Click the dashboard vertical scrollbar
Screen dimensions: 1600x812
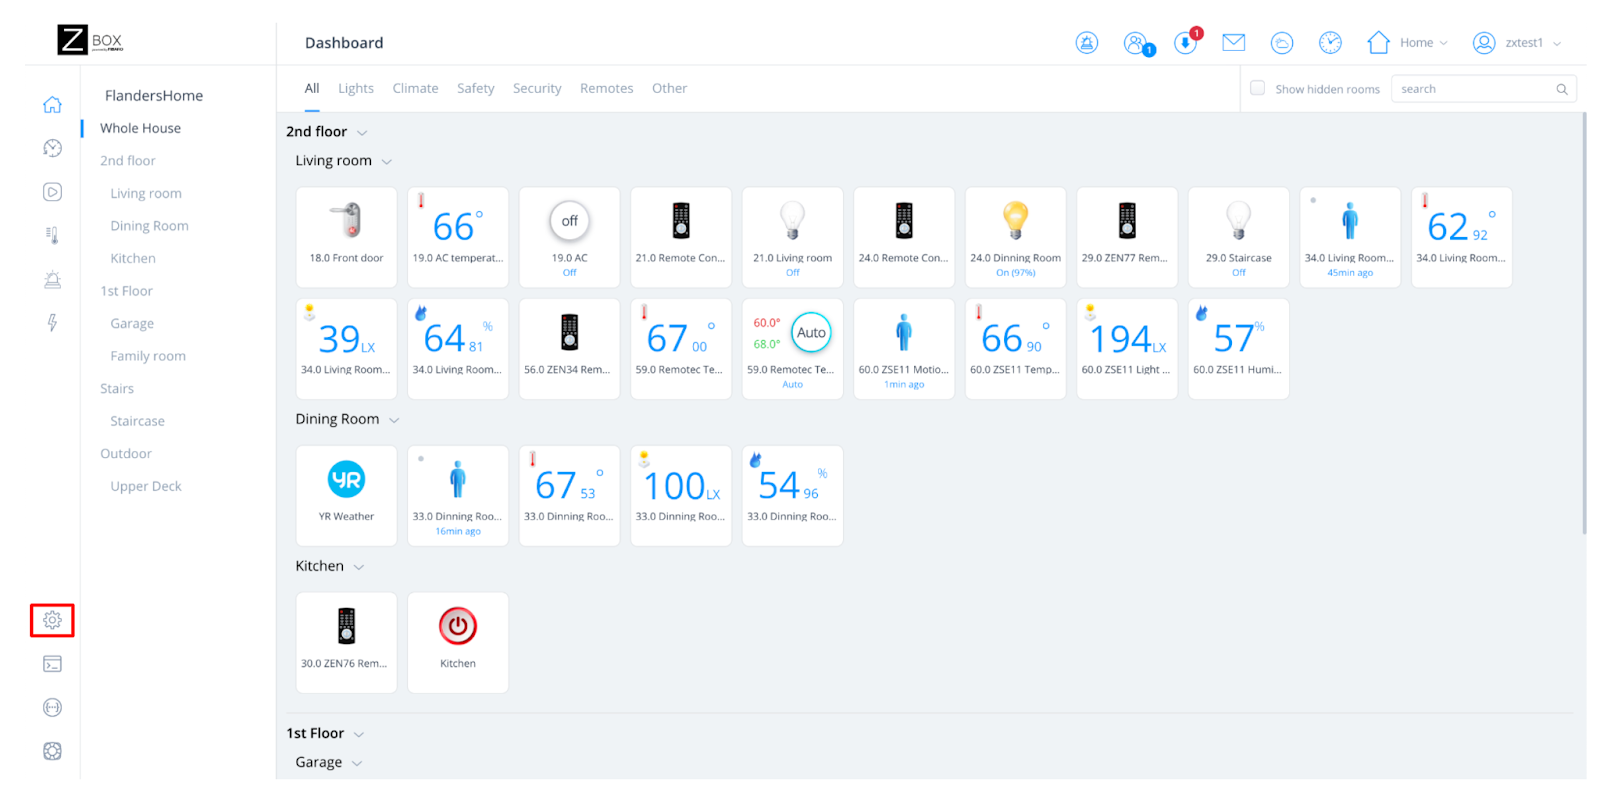(x=1583, y=323)
